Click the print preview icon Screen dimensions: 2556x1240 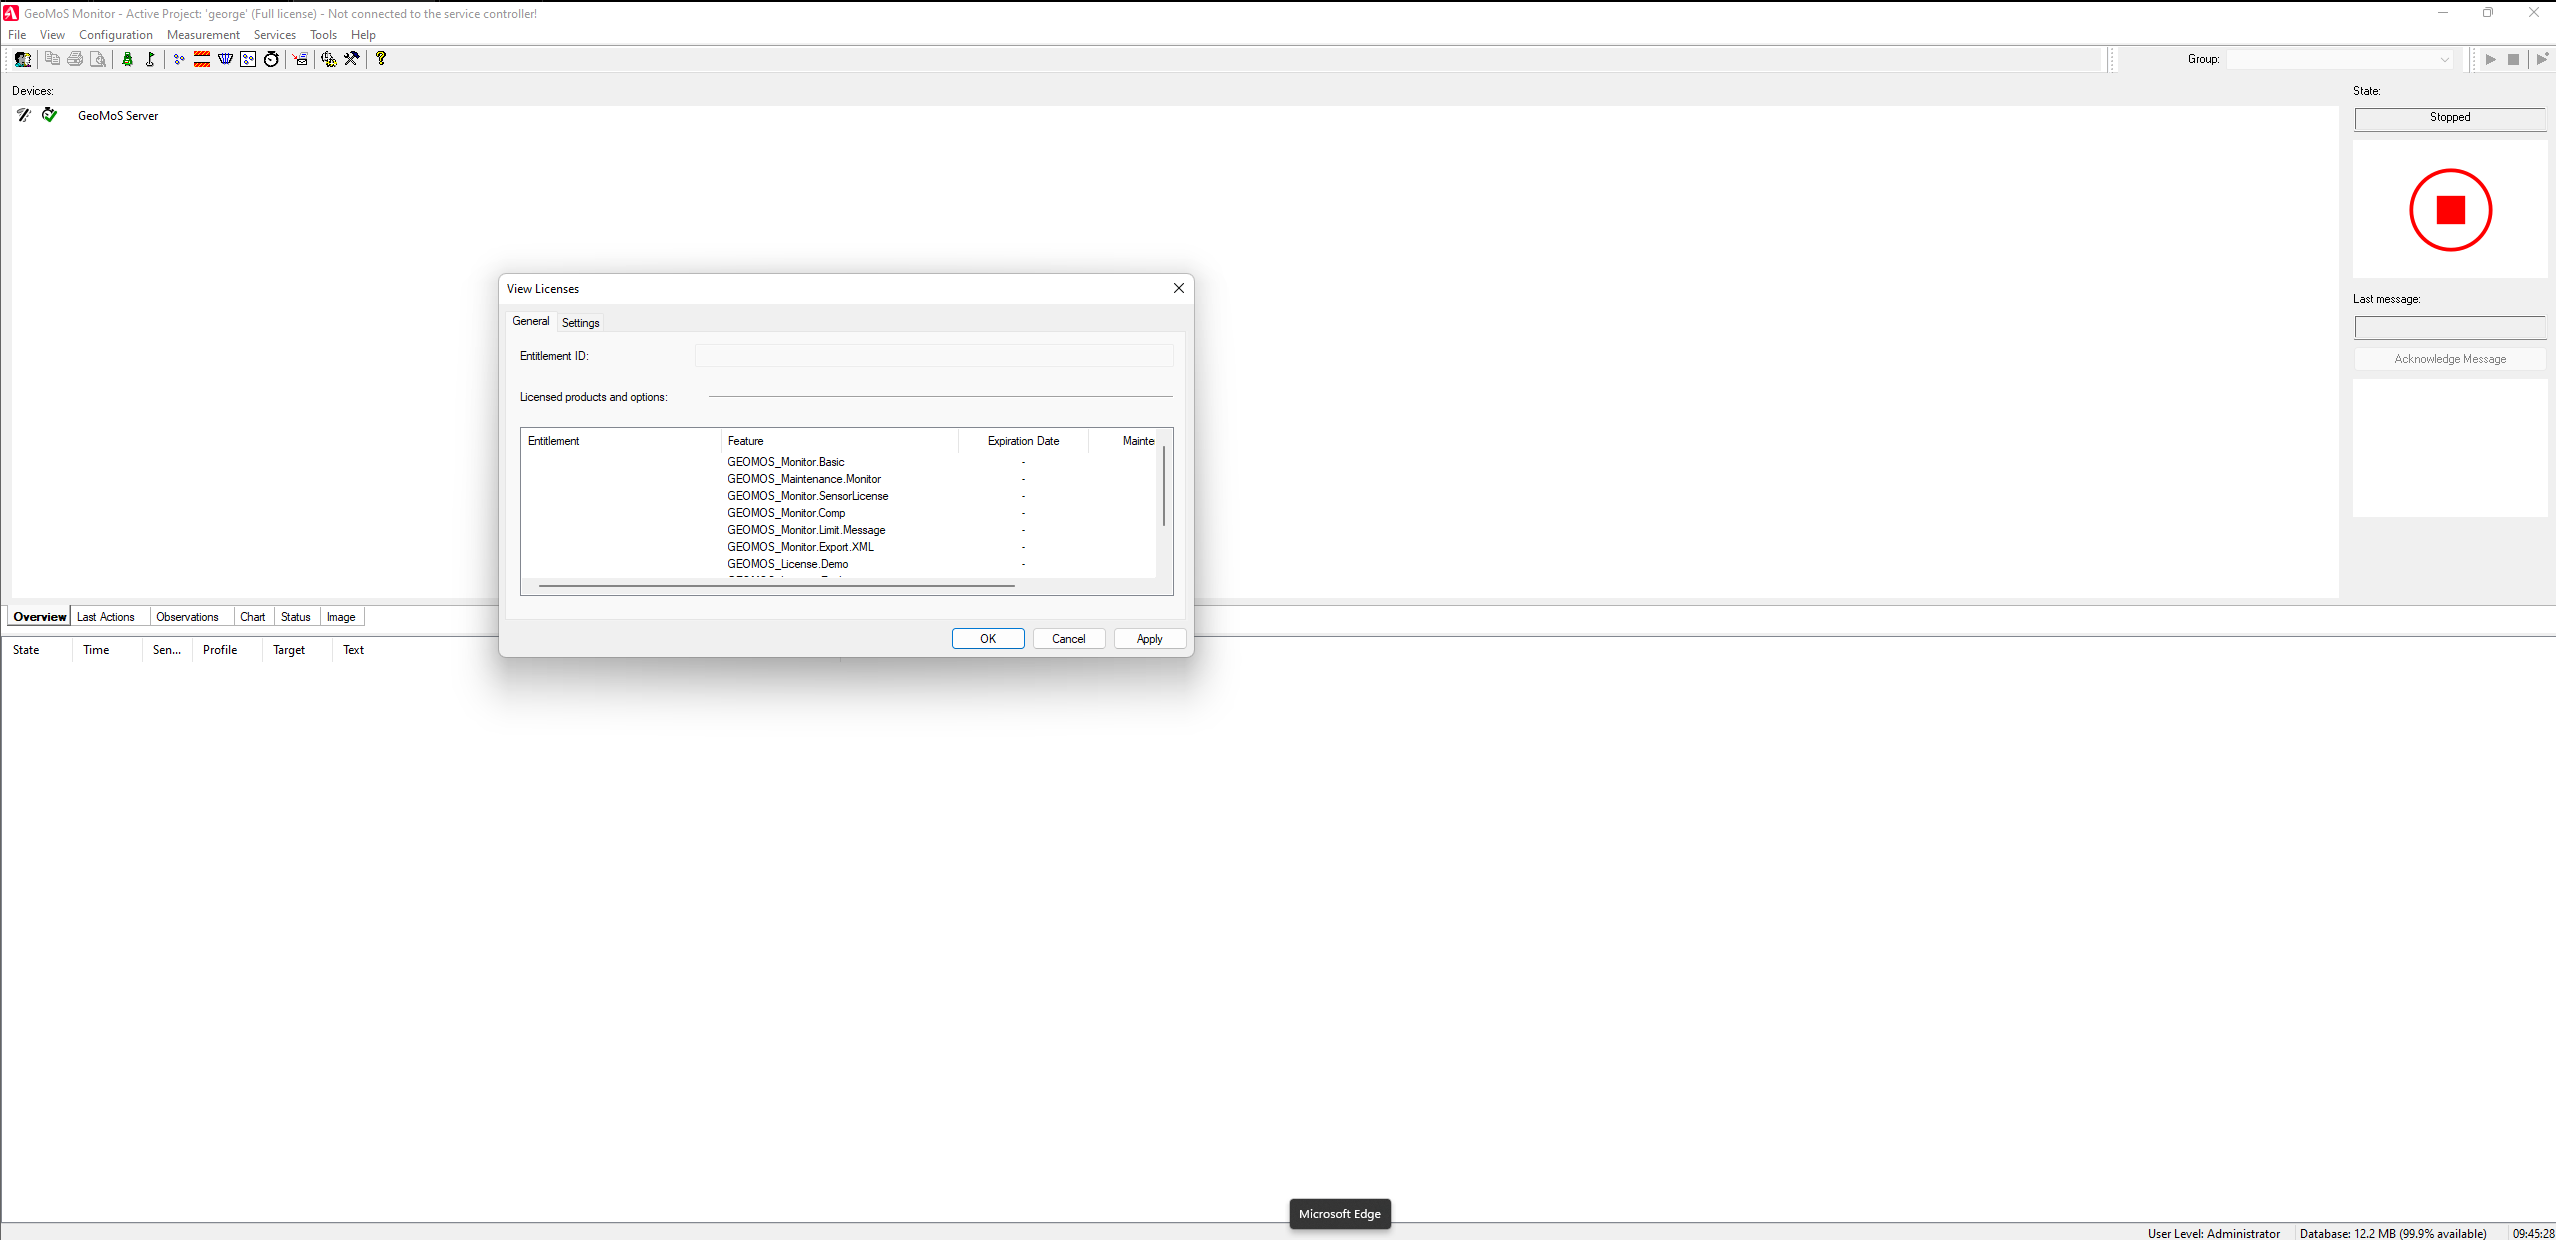pyautogui.click(x=98, y=59)
